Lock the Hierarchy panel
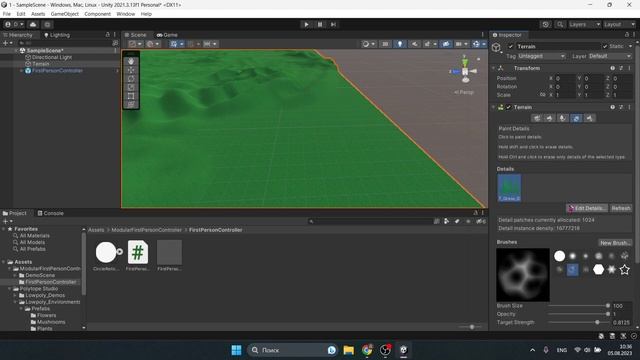The width and height of the screenshot is (640, 360). [108, 35]
